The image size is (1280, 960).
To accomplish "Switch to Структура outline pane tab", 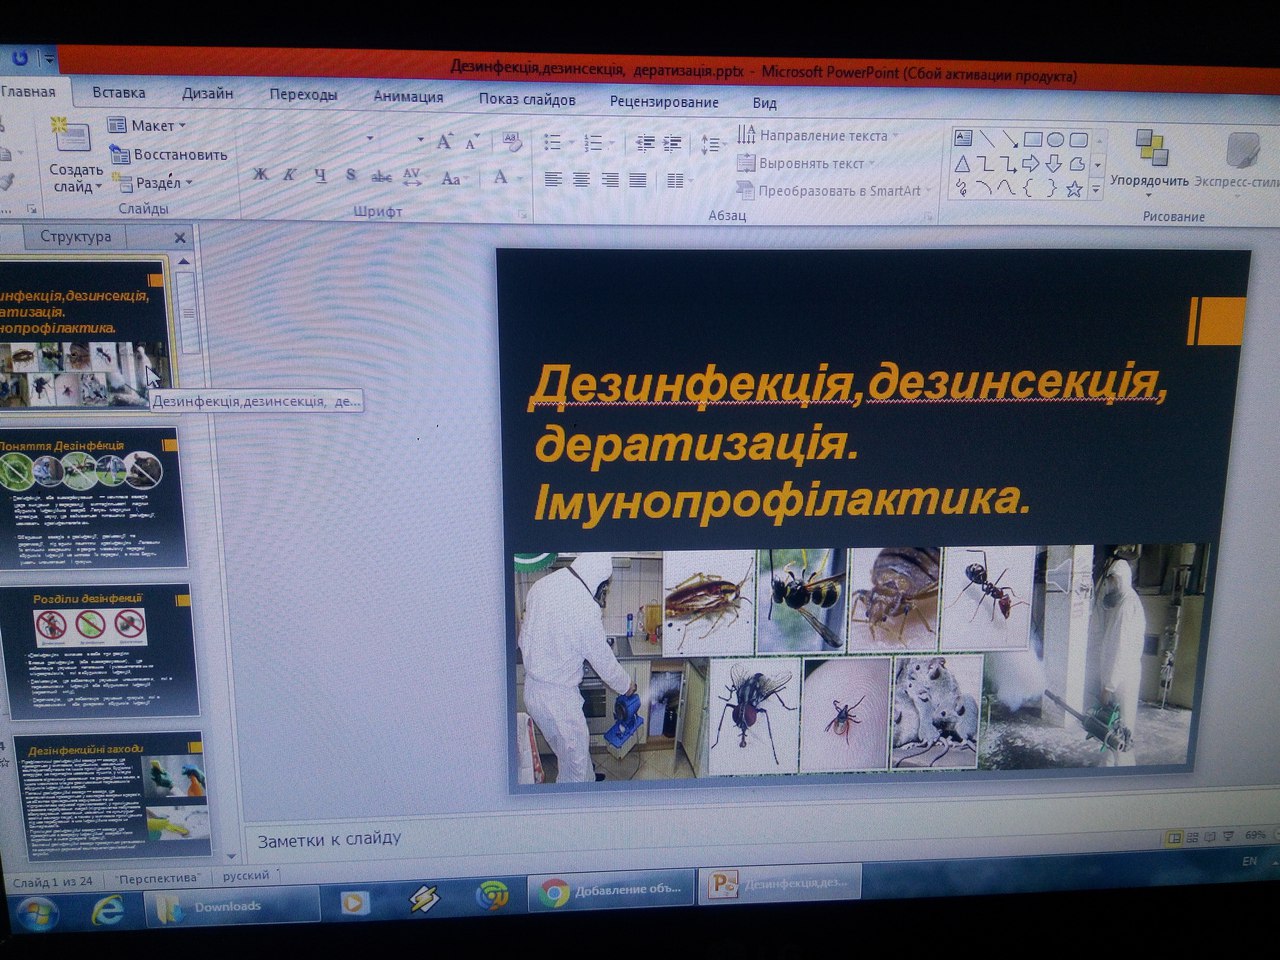I will [x=76, y=237].
